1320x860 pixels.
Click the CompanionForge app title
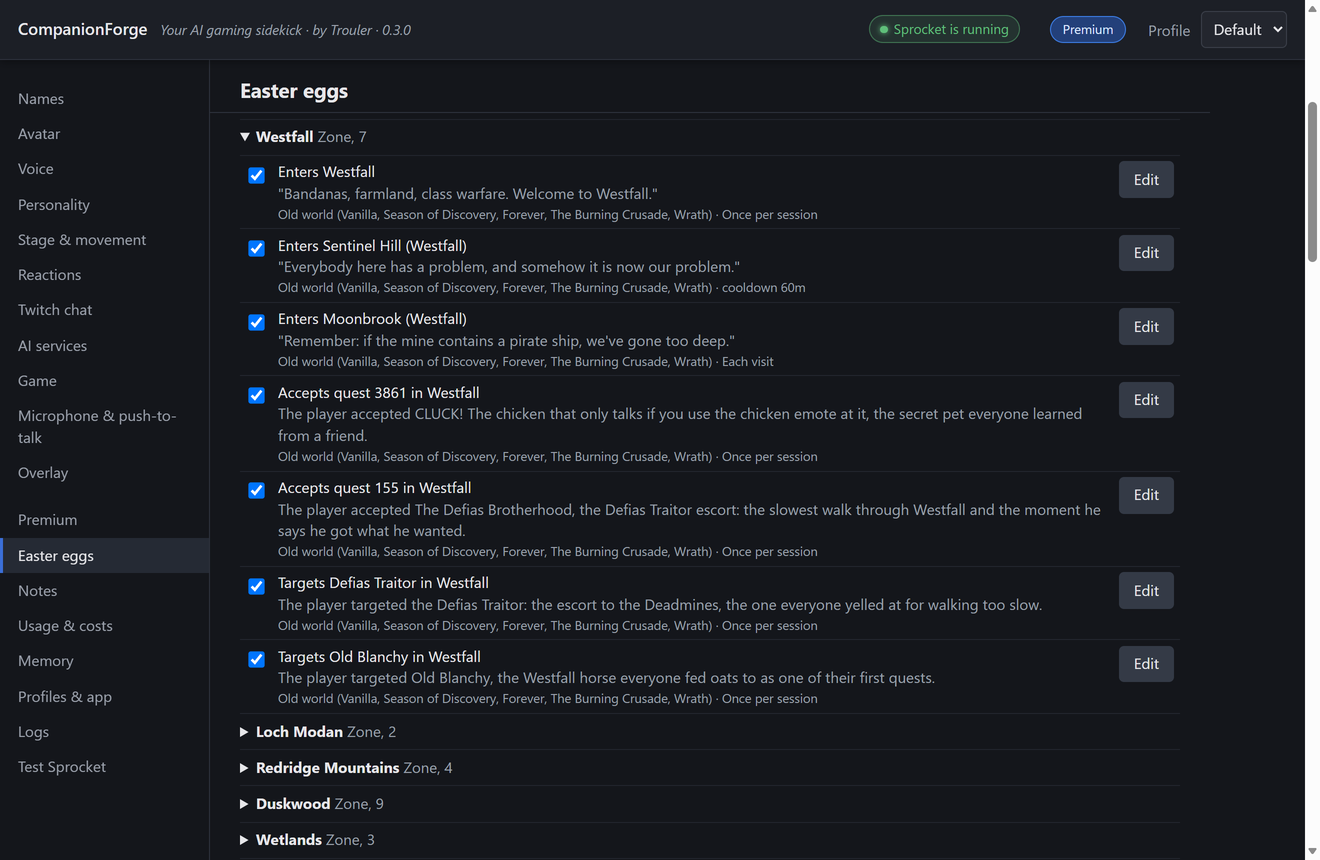[x=83, y=29]
